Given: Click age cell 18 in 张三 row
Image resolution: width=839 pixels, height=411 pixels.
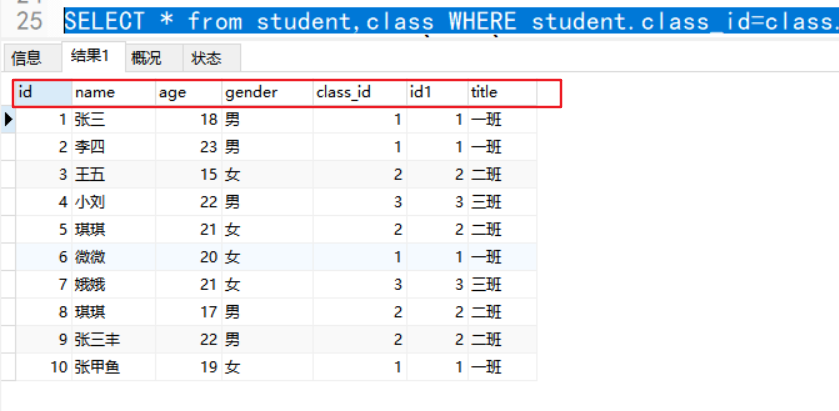Looking at the screenshot, I should (188, 119).
